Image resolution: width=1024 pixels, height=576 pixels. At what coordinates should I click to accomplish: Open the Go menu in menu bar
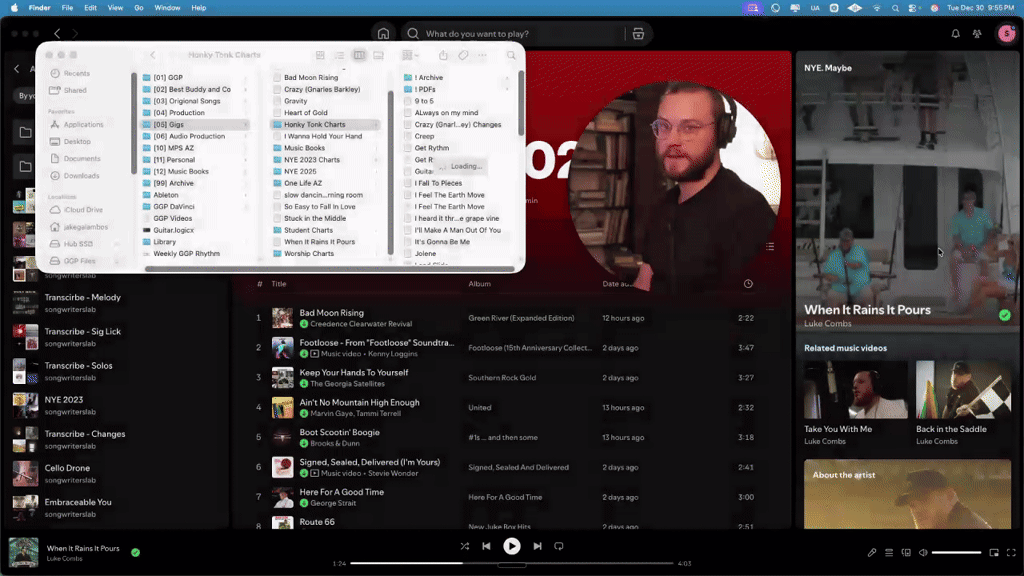click(x=138, y=8)
